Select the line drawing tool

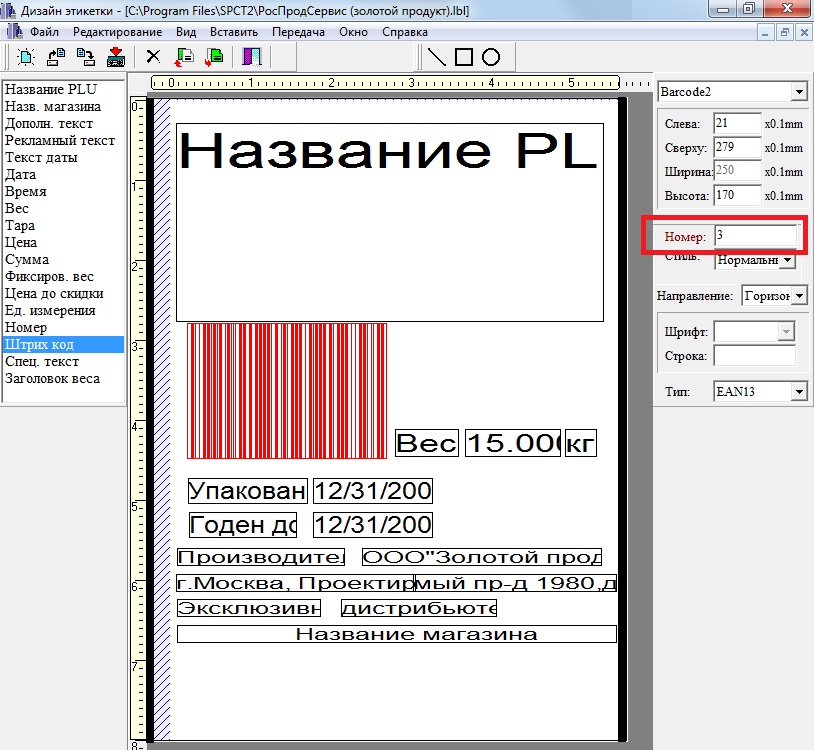pyautogui.click(x=437, y=56)
